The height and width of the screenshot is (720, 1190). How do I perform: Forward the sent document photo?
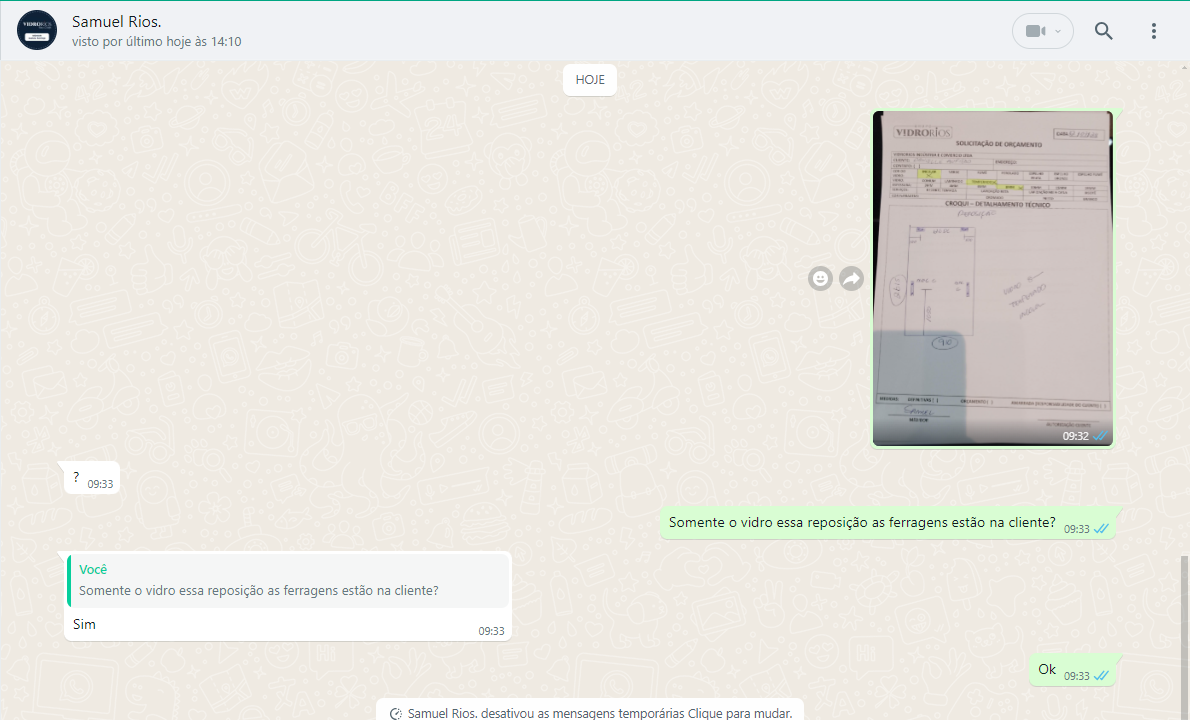click(x=852, y=279)
